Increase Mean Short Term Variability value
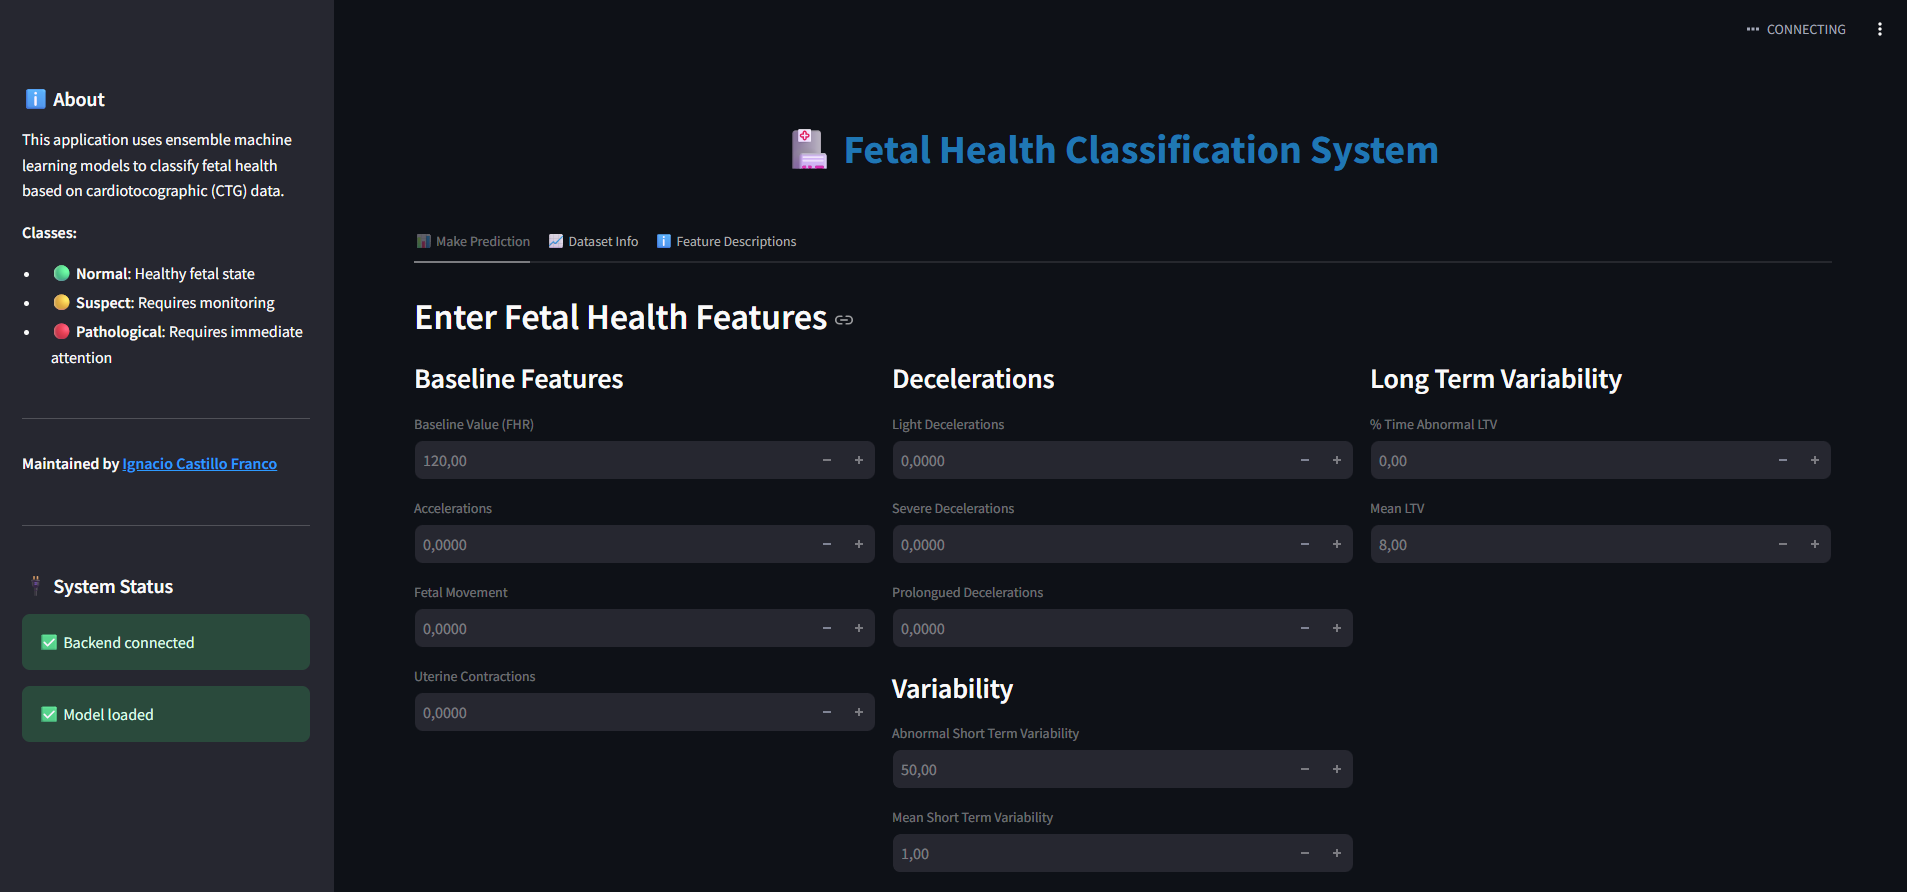Screen dimensions: 1907x892 pyautogui.click(x=1336, y=853)
